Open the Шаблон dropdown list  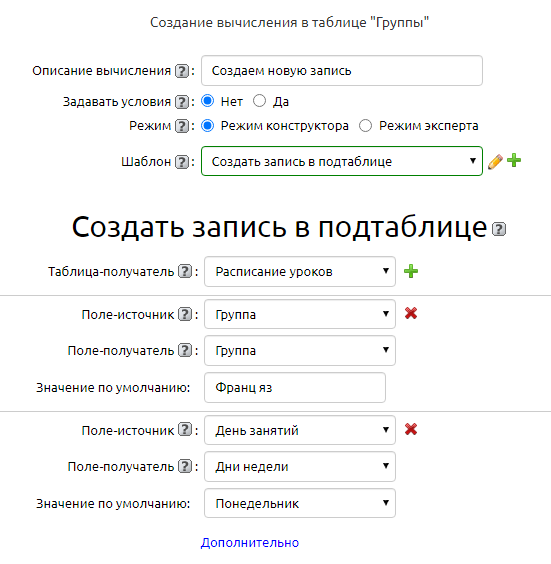point(342,161)
